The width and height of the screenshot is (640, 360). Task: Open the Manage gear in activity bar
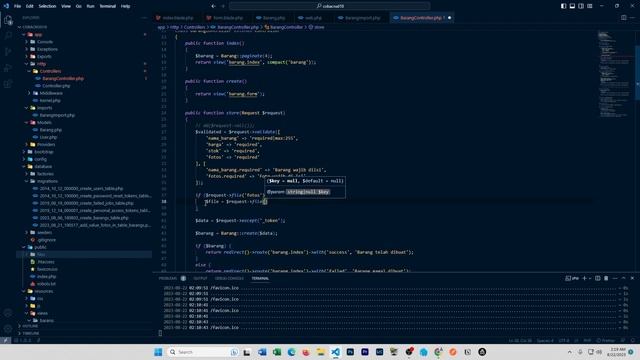coord(8,329)
